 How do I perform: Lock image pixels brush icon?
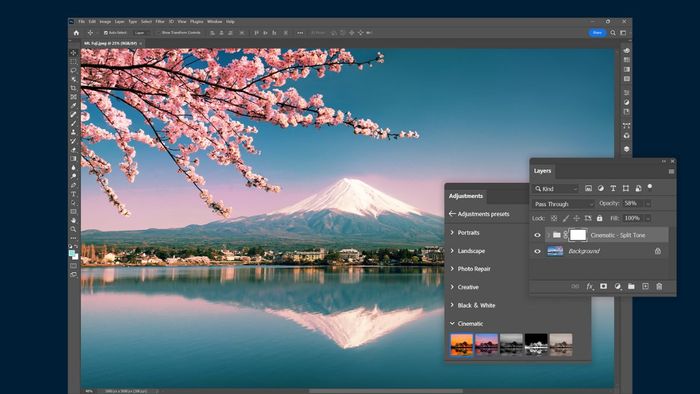[x=566, y=218]
